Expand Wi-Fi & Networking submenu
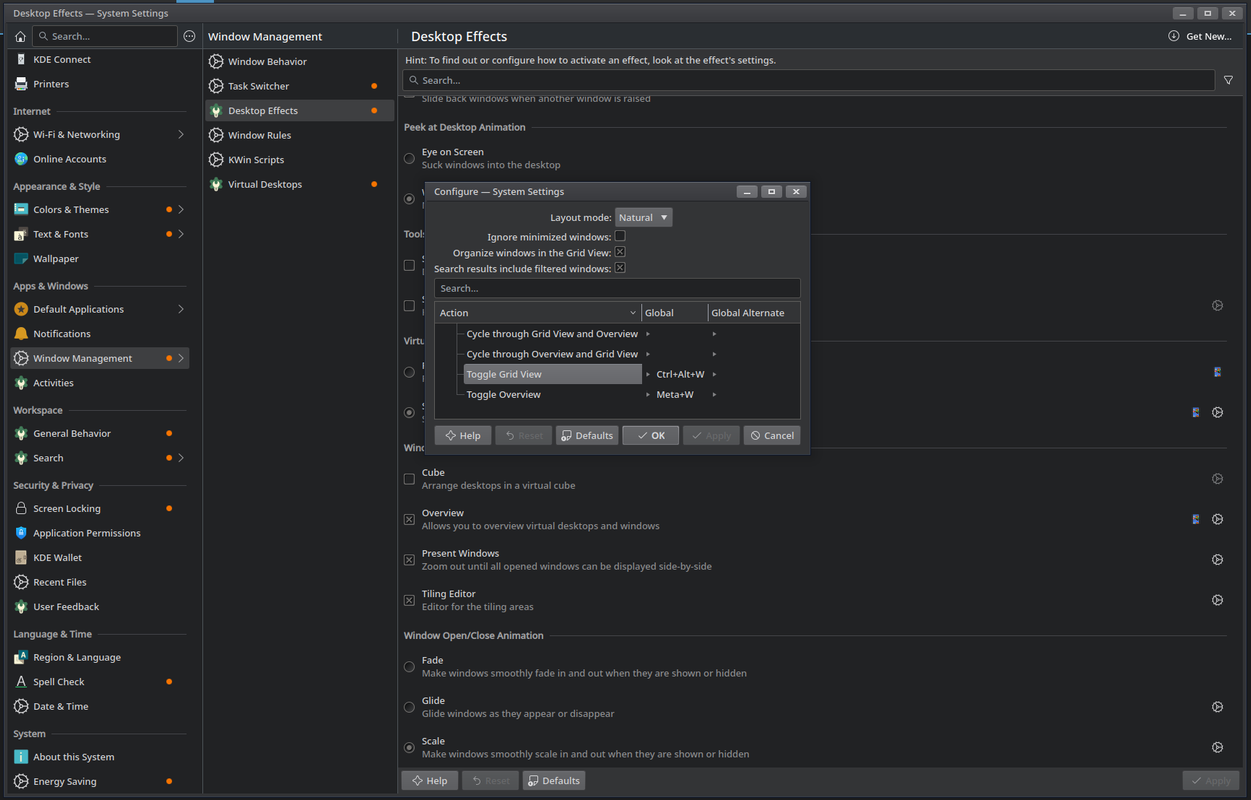This screenshot has height=800, width=1251. pos(181,134)
